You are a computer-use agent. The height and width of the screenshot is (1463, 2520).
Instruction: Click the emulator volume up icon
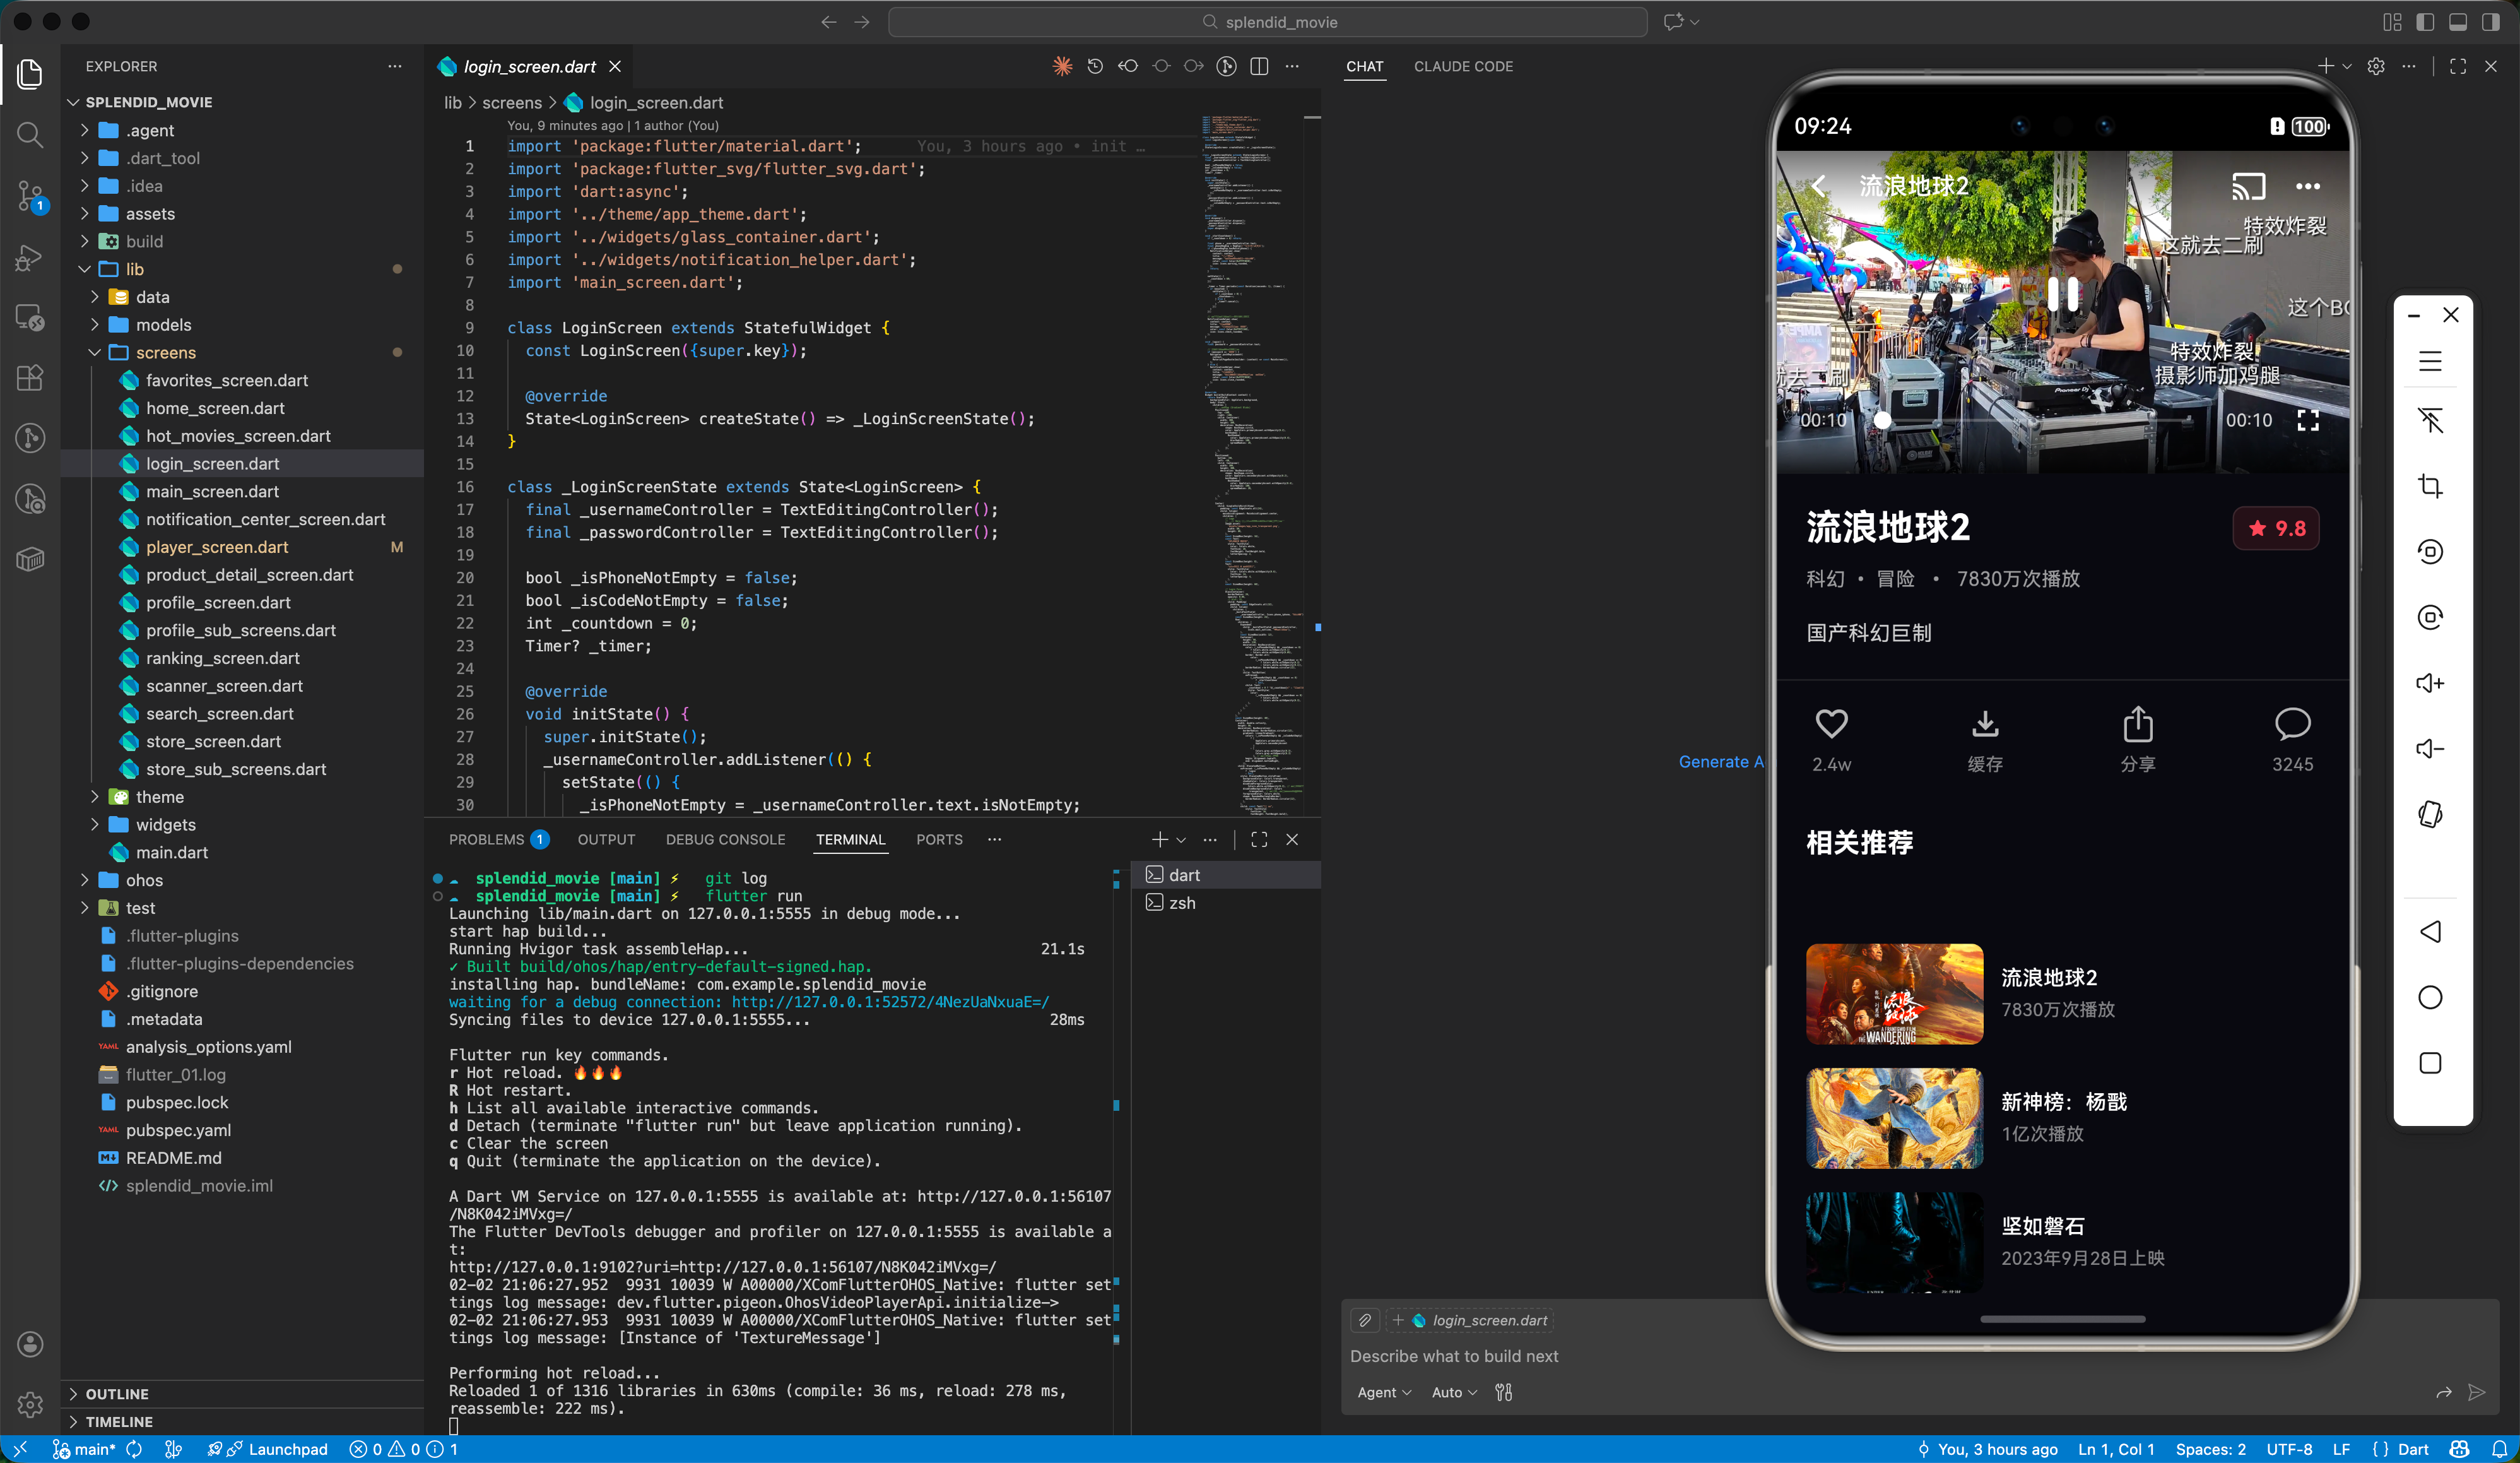pyautogui.click(x=2430, y=683)
